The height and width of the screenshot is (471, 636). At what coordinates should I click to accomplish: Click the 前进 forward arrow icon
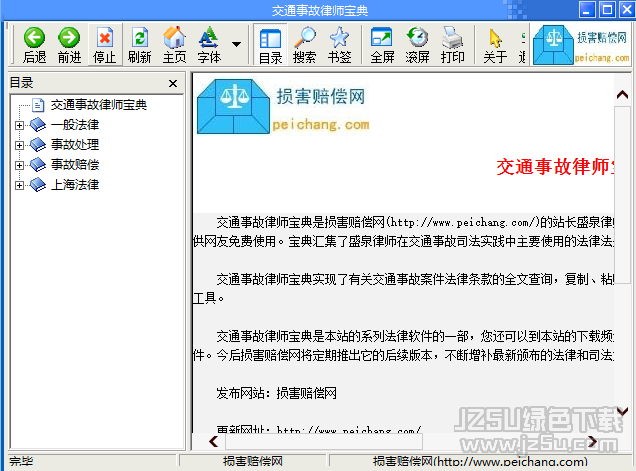(x=69, y=38)
